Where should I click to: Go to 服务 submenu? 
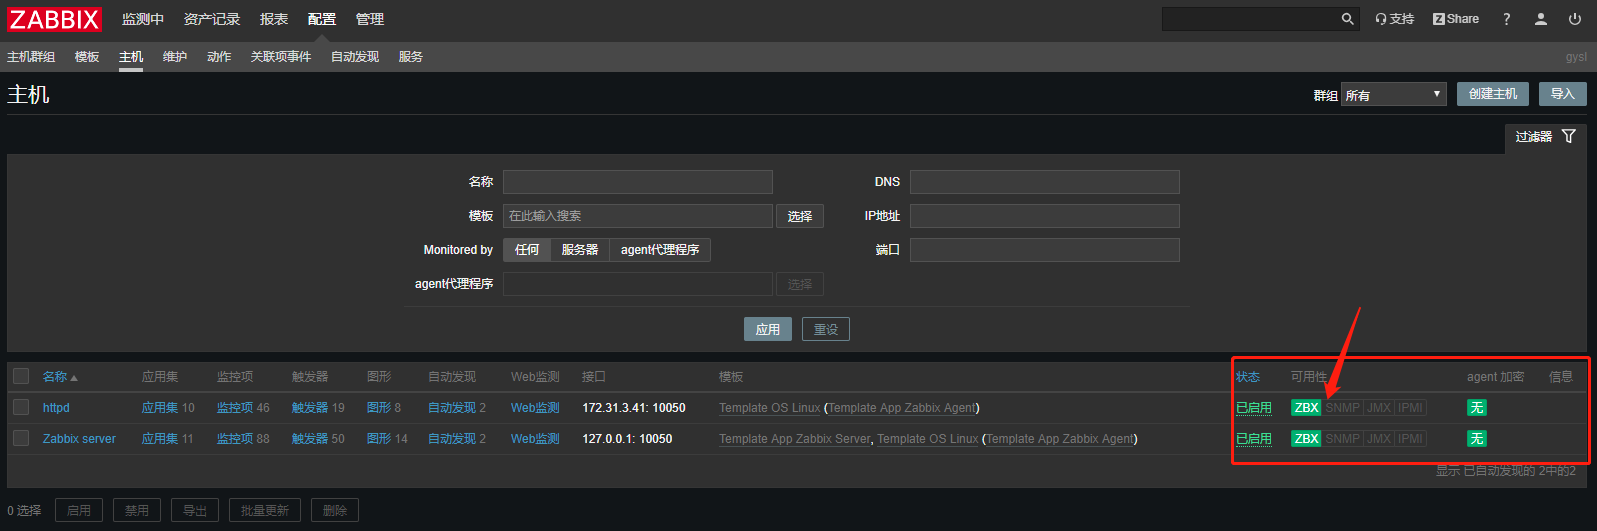click(x=411, y=57)
